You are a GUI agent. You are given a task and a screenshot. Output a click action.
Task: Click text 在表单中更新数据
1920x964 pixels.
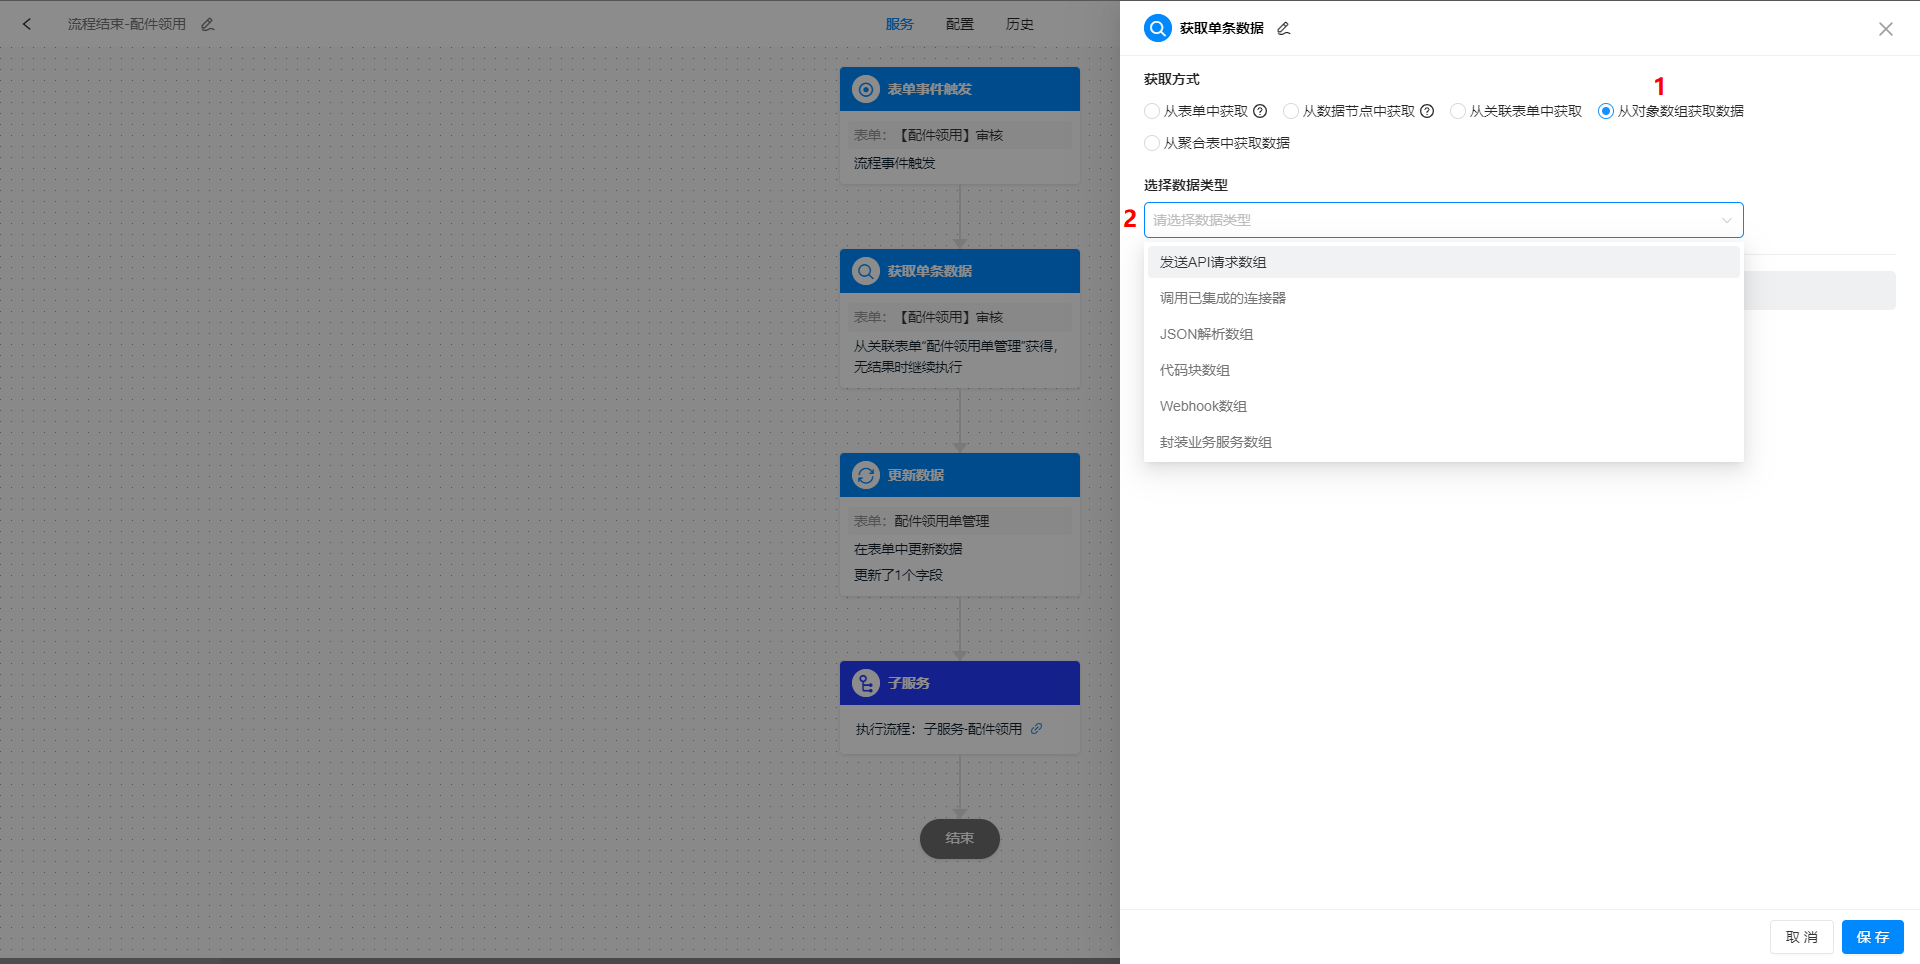click(908, 549)
